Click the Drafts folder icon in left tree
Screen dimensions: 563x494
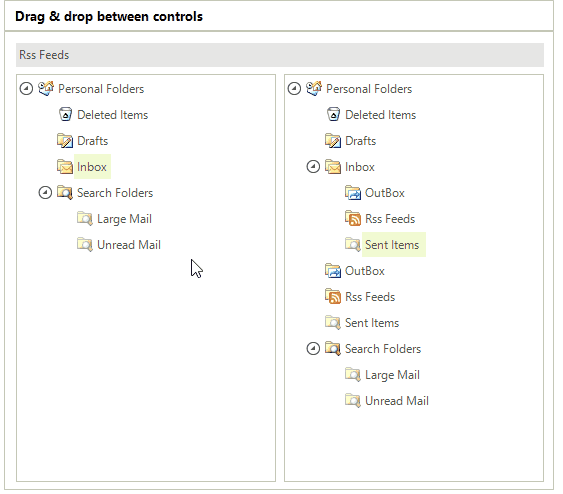coord(65,141)
